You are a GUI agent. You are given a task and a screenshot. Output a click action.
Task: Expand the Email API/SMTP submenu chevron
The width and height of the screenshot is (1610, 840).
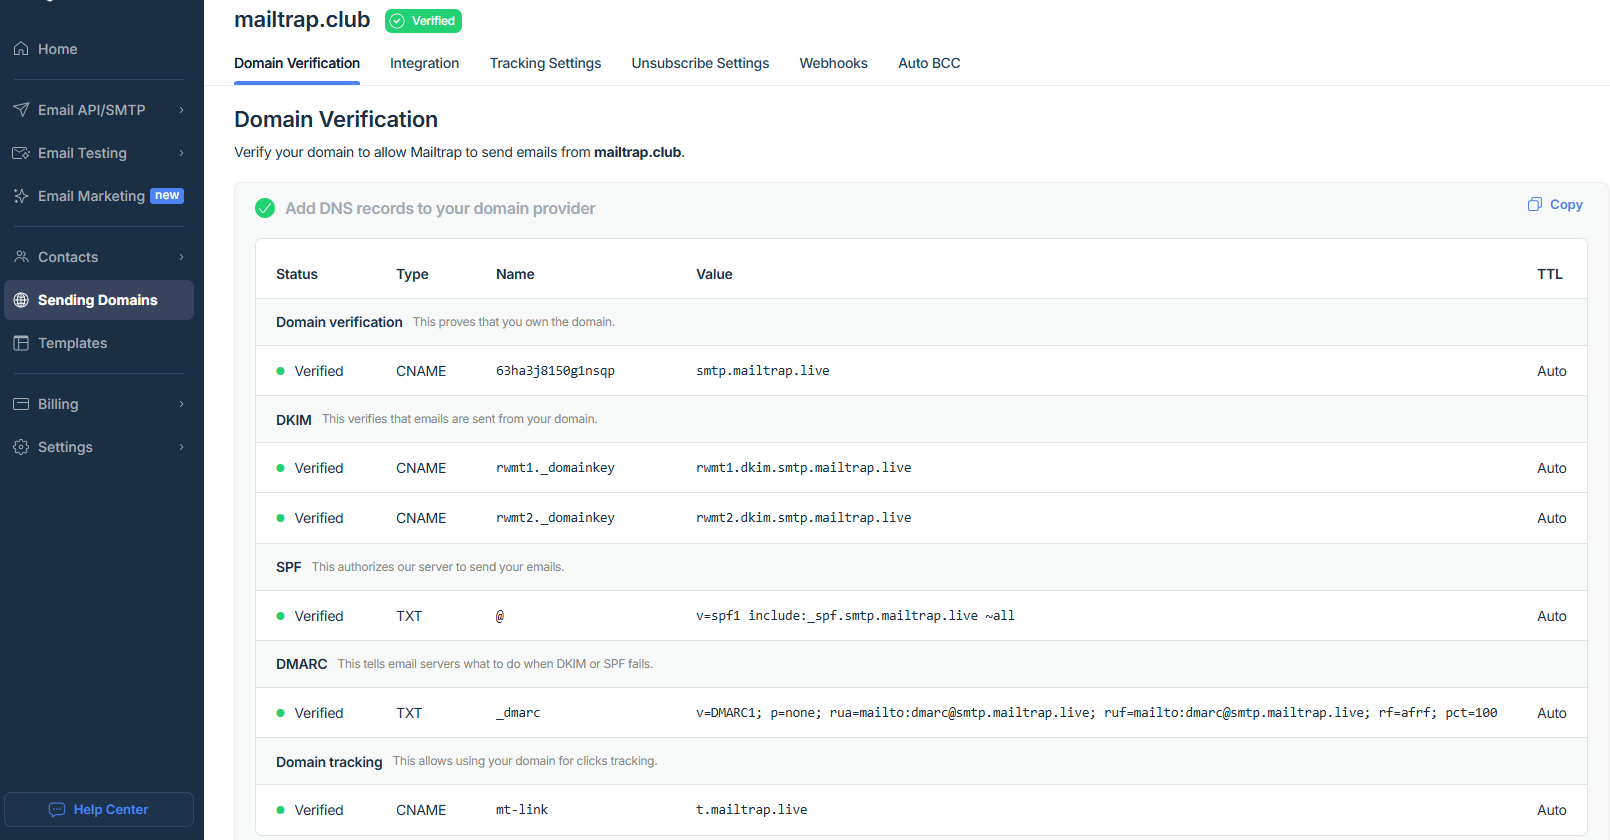(181, 110)
